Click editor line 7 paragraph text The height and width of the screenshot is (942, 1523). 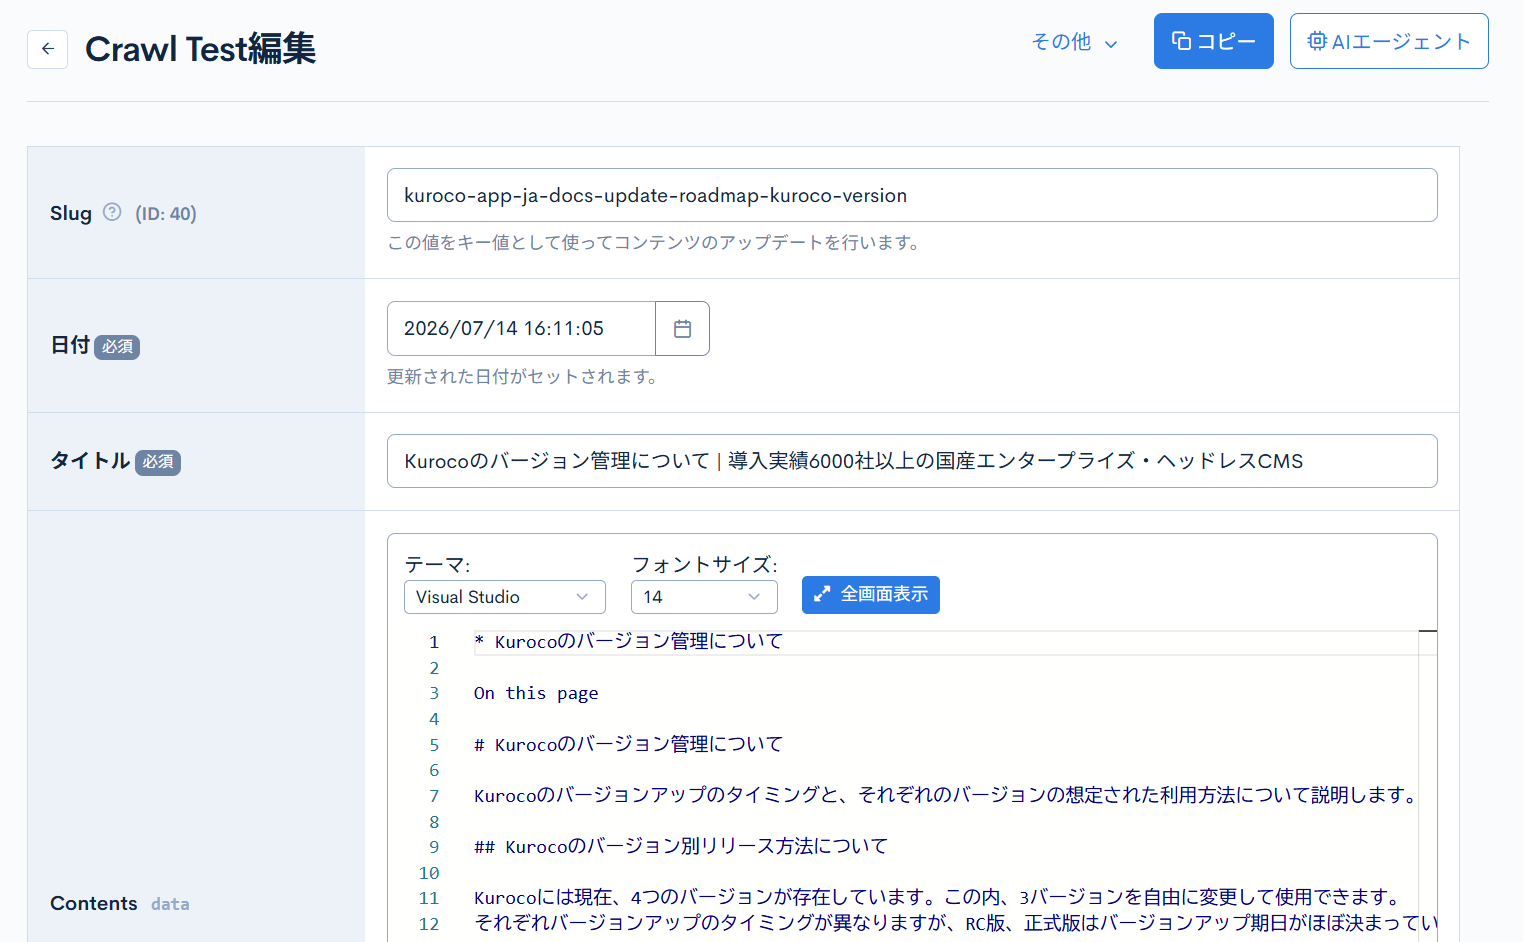point(946,795)
